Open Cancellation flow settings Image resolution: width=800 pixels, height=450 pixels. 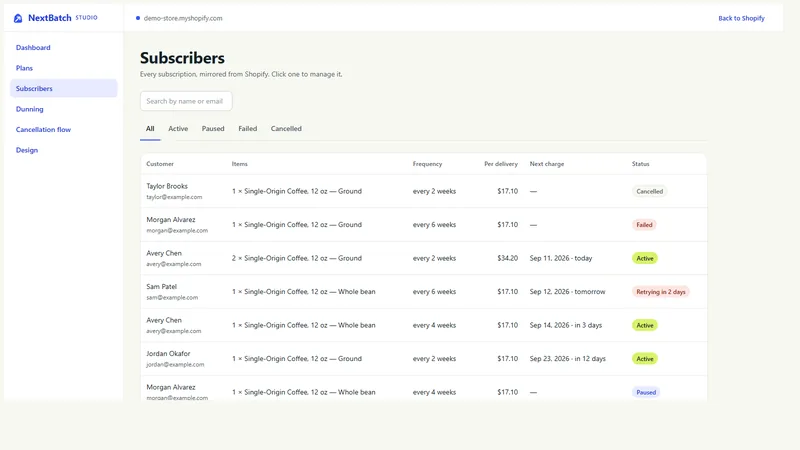point(43,130)
